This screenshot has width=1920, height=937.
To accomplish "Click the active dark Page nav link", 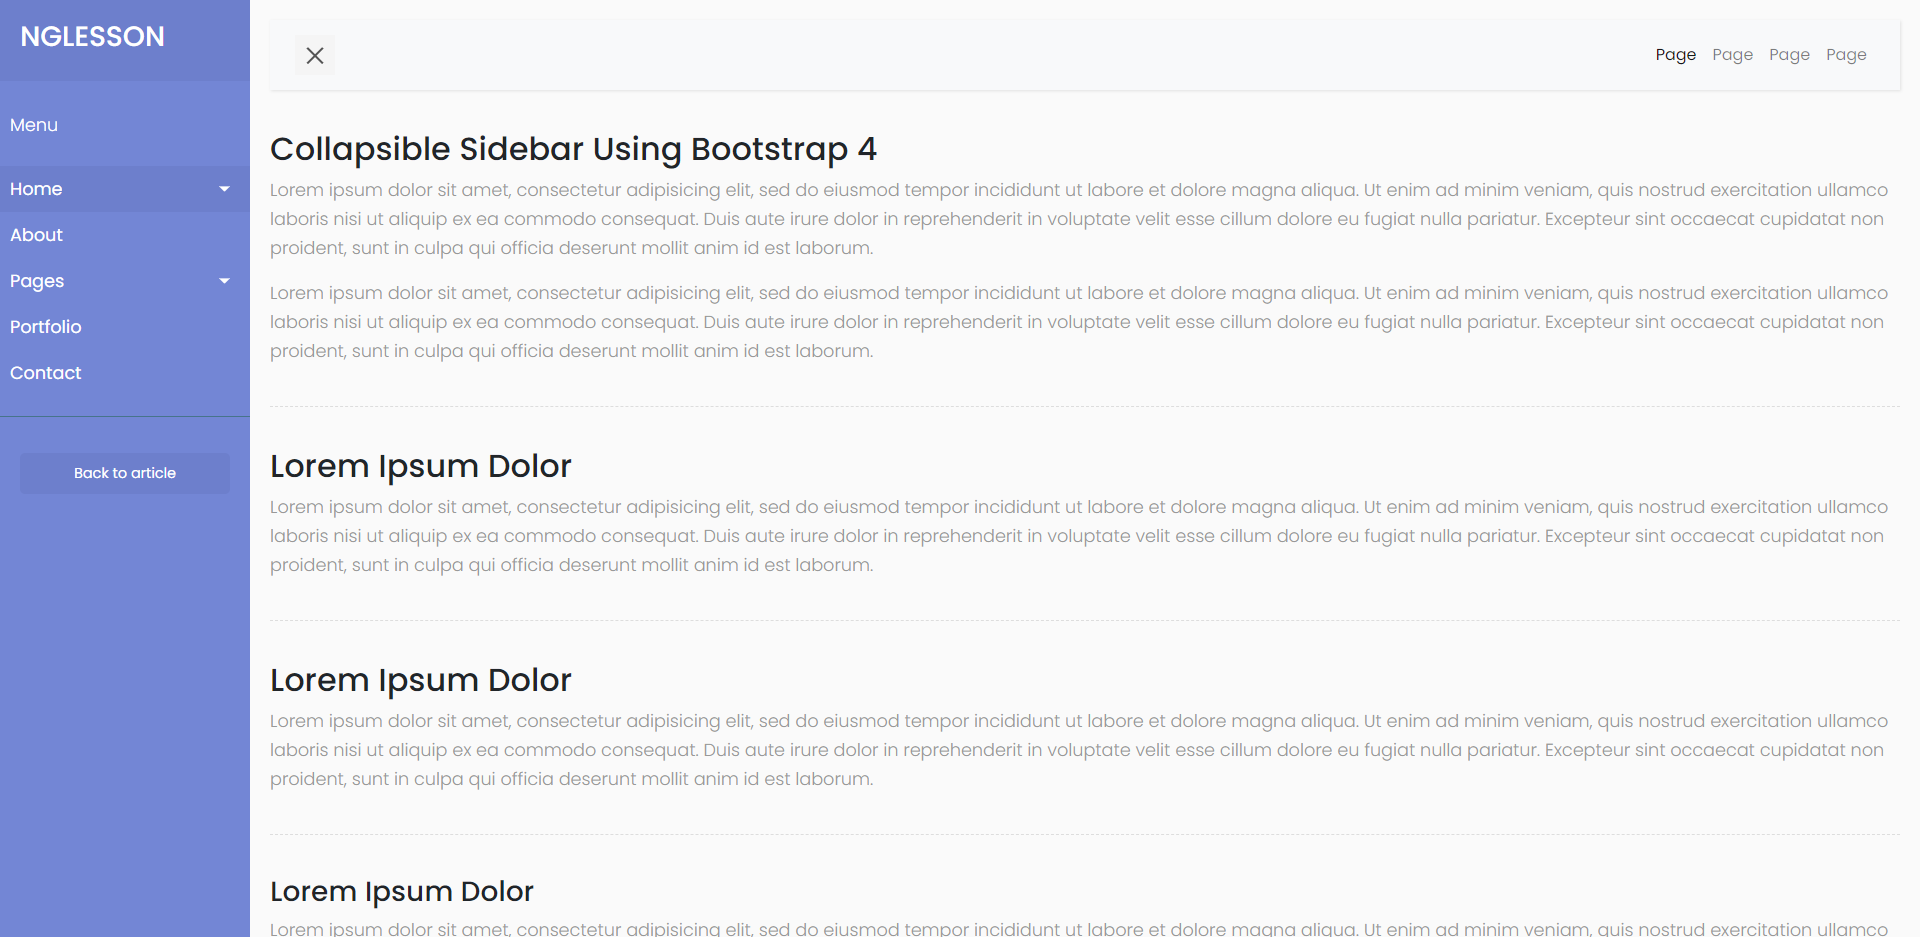I will click(x=1676, y=55).
